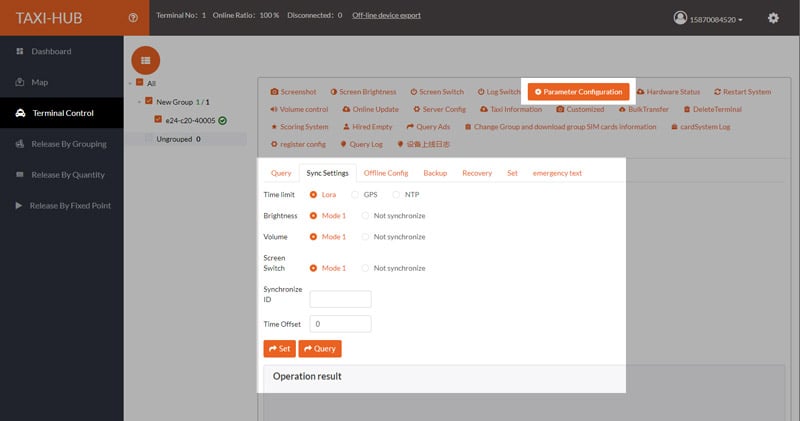
Task: Switch to the Query tab
Action: pos(281,173)
